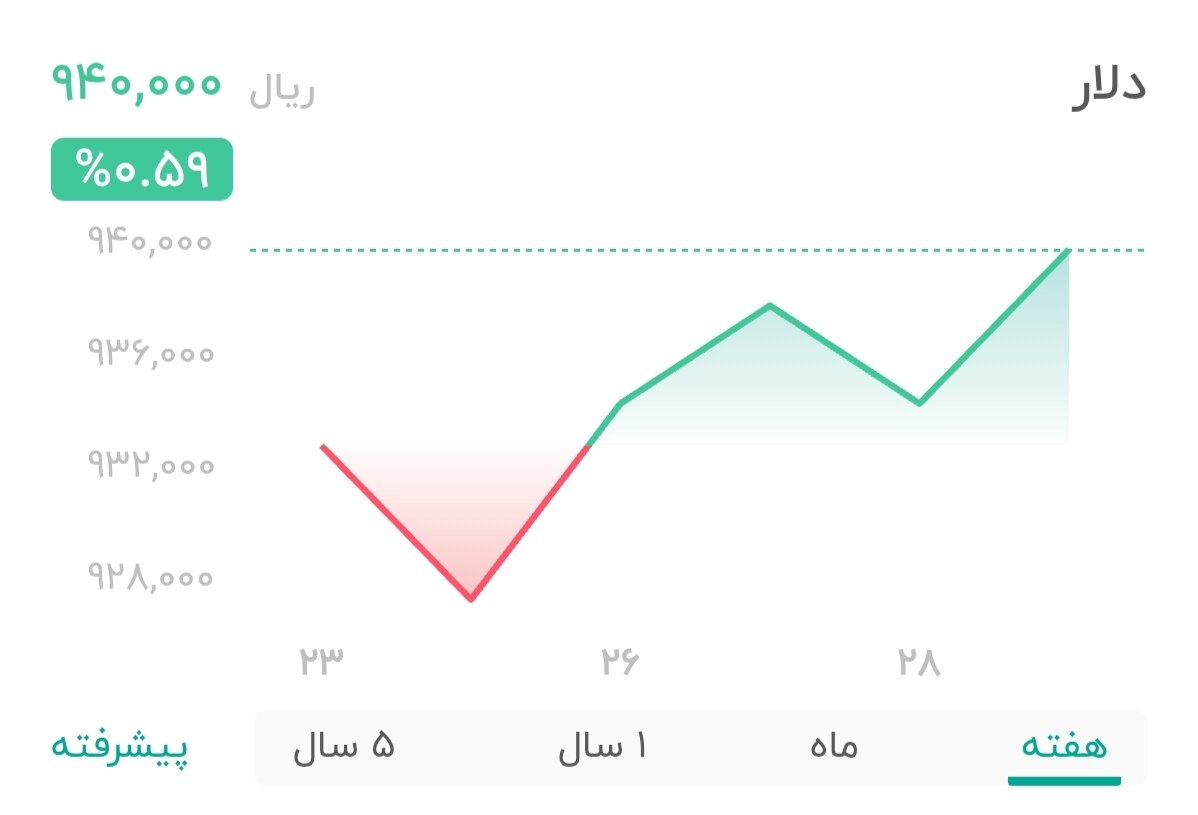Switch to the هفته (week) tab
The image size is (1198, 815).
[1062, 745]
